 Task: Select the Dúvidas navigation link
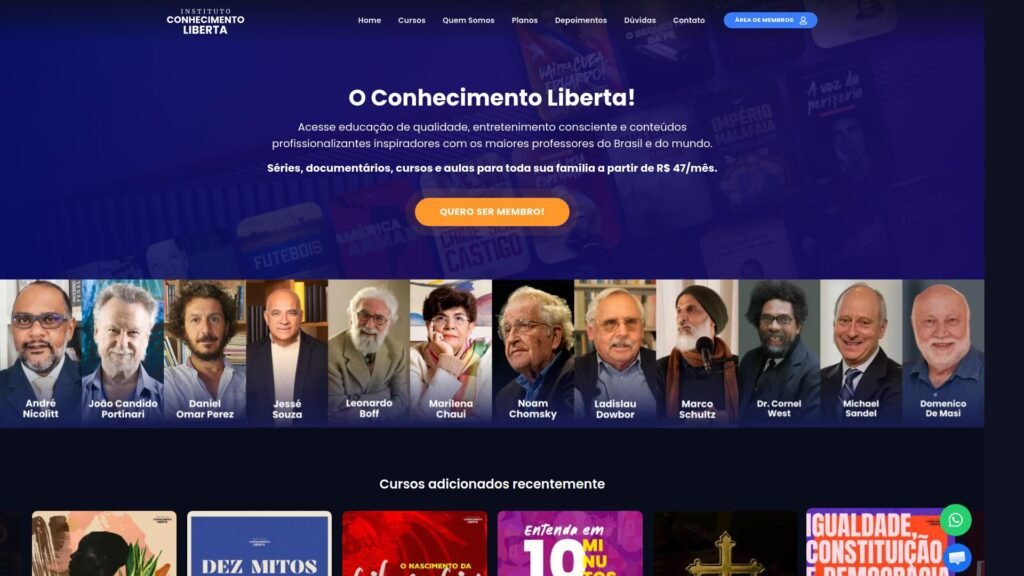tap(639, 20)
